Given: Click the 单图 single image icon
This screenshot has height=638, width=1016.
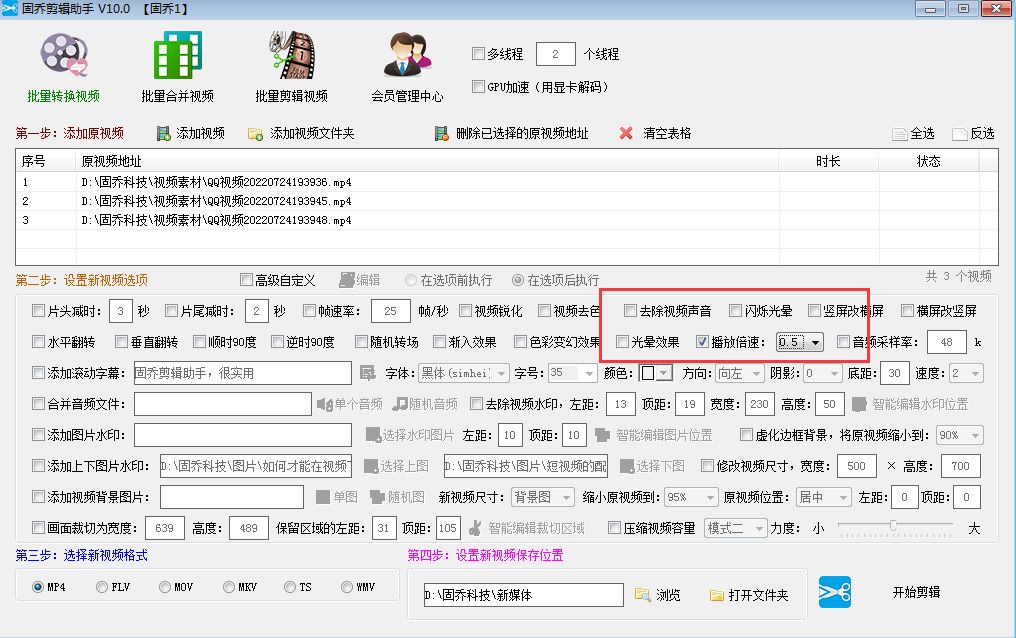Looking at the screenshot, I should coord(323,497).
